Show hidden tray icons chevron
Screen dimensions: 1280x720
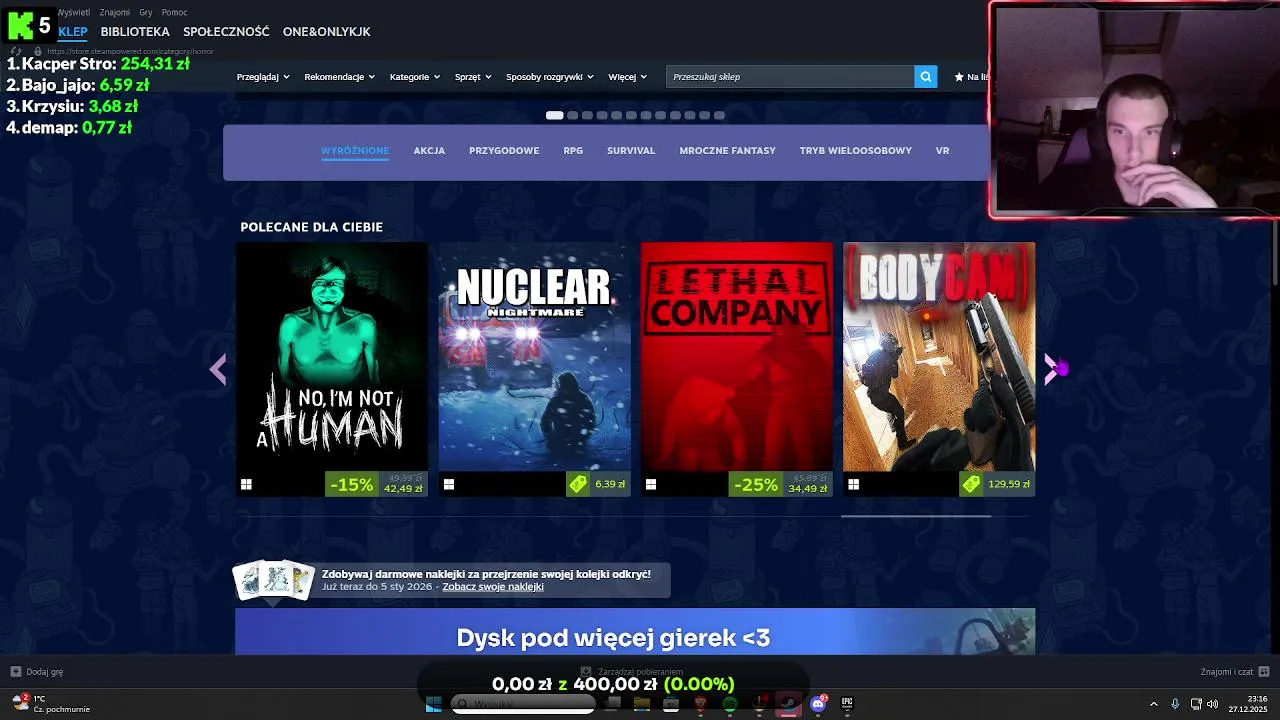click(1153, 704)
